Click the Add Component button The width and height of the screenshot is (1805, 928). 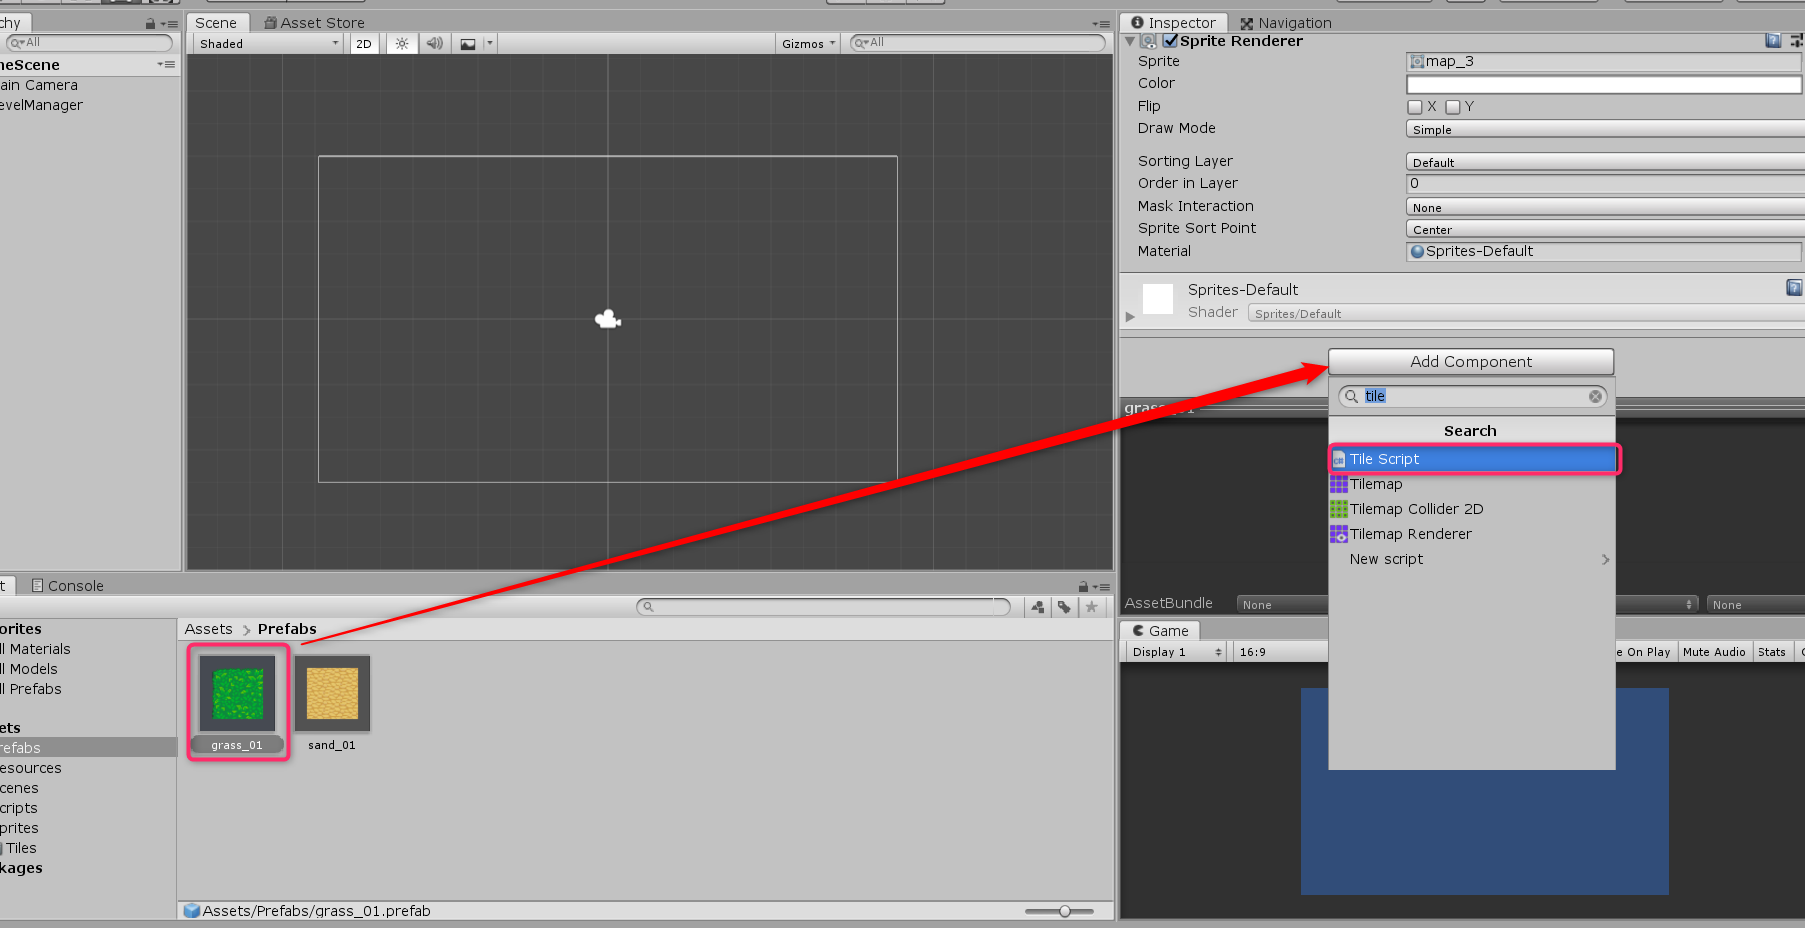click(x=1470, y=361)
